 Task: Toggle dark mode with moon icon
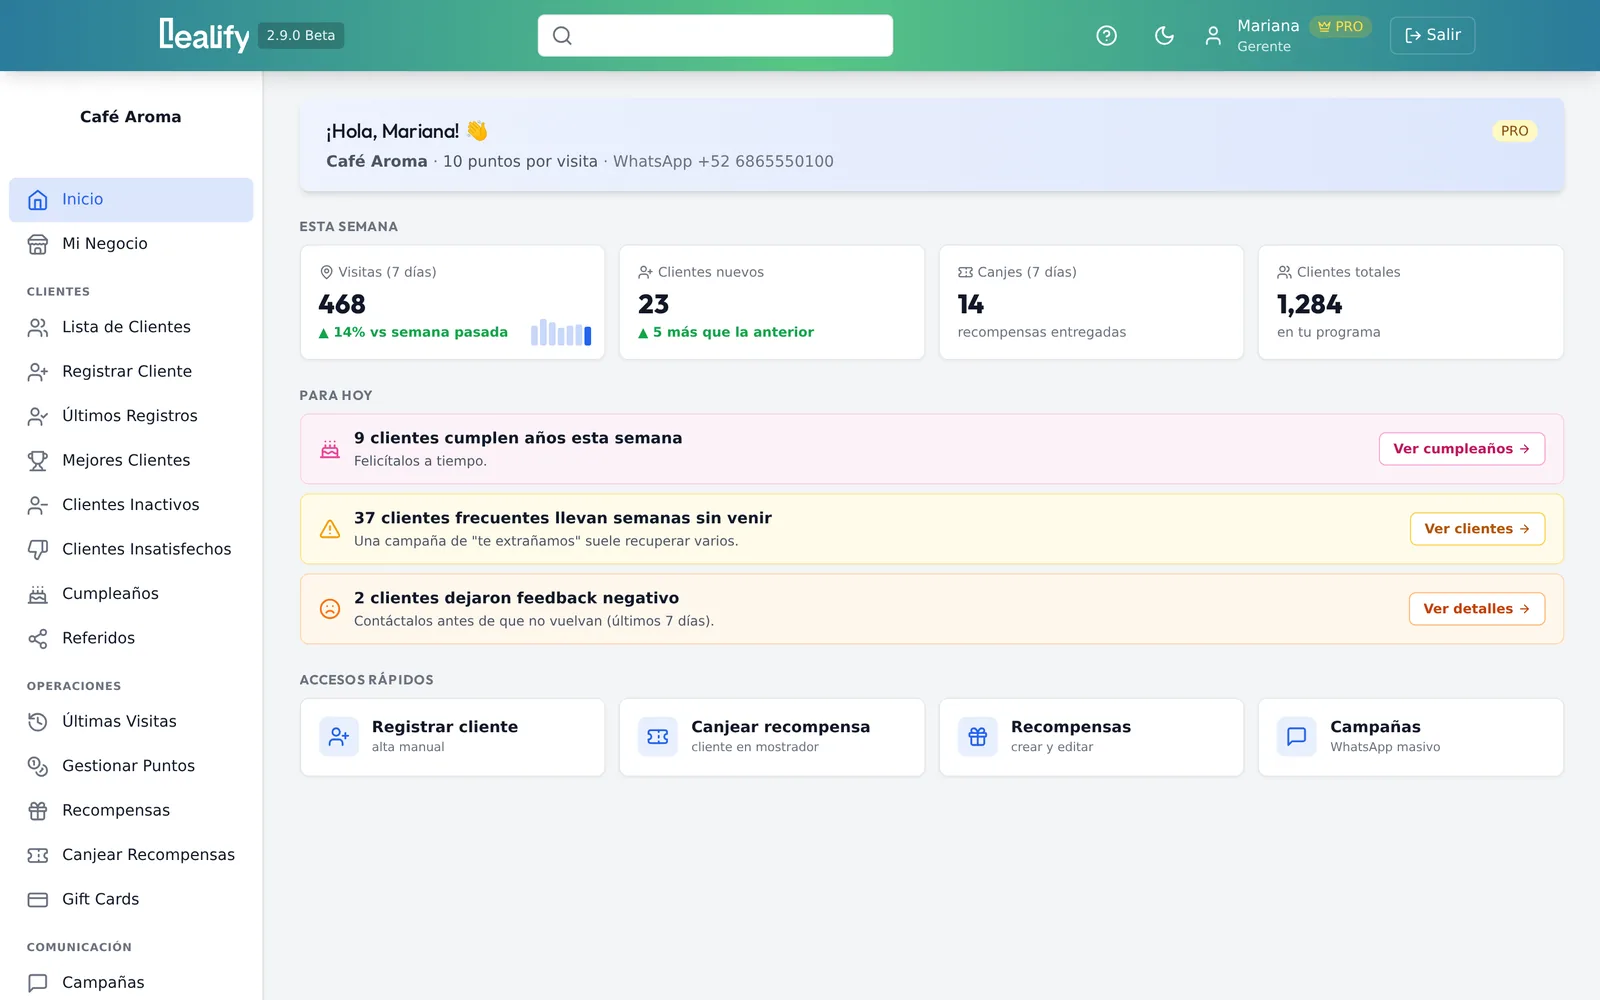(1164, 36)
